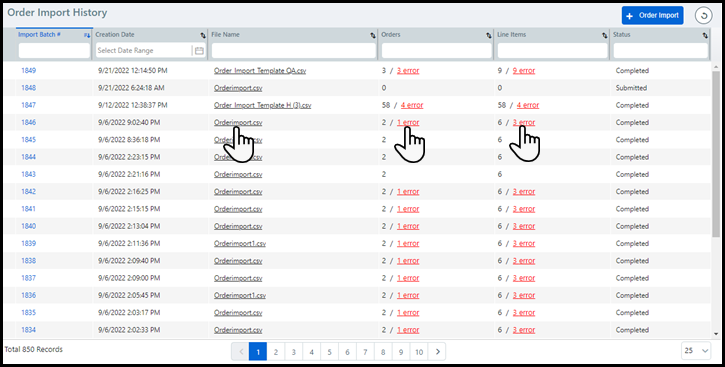View 3 error orders for batch 1849
The height and width of the screenshot is (367, 725).
click(x=408, y=71)
